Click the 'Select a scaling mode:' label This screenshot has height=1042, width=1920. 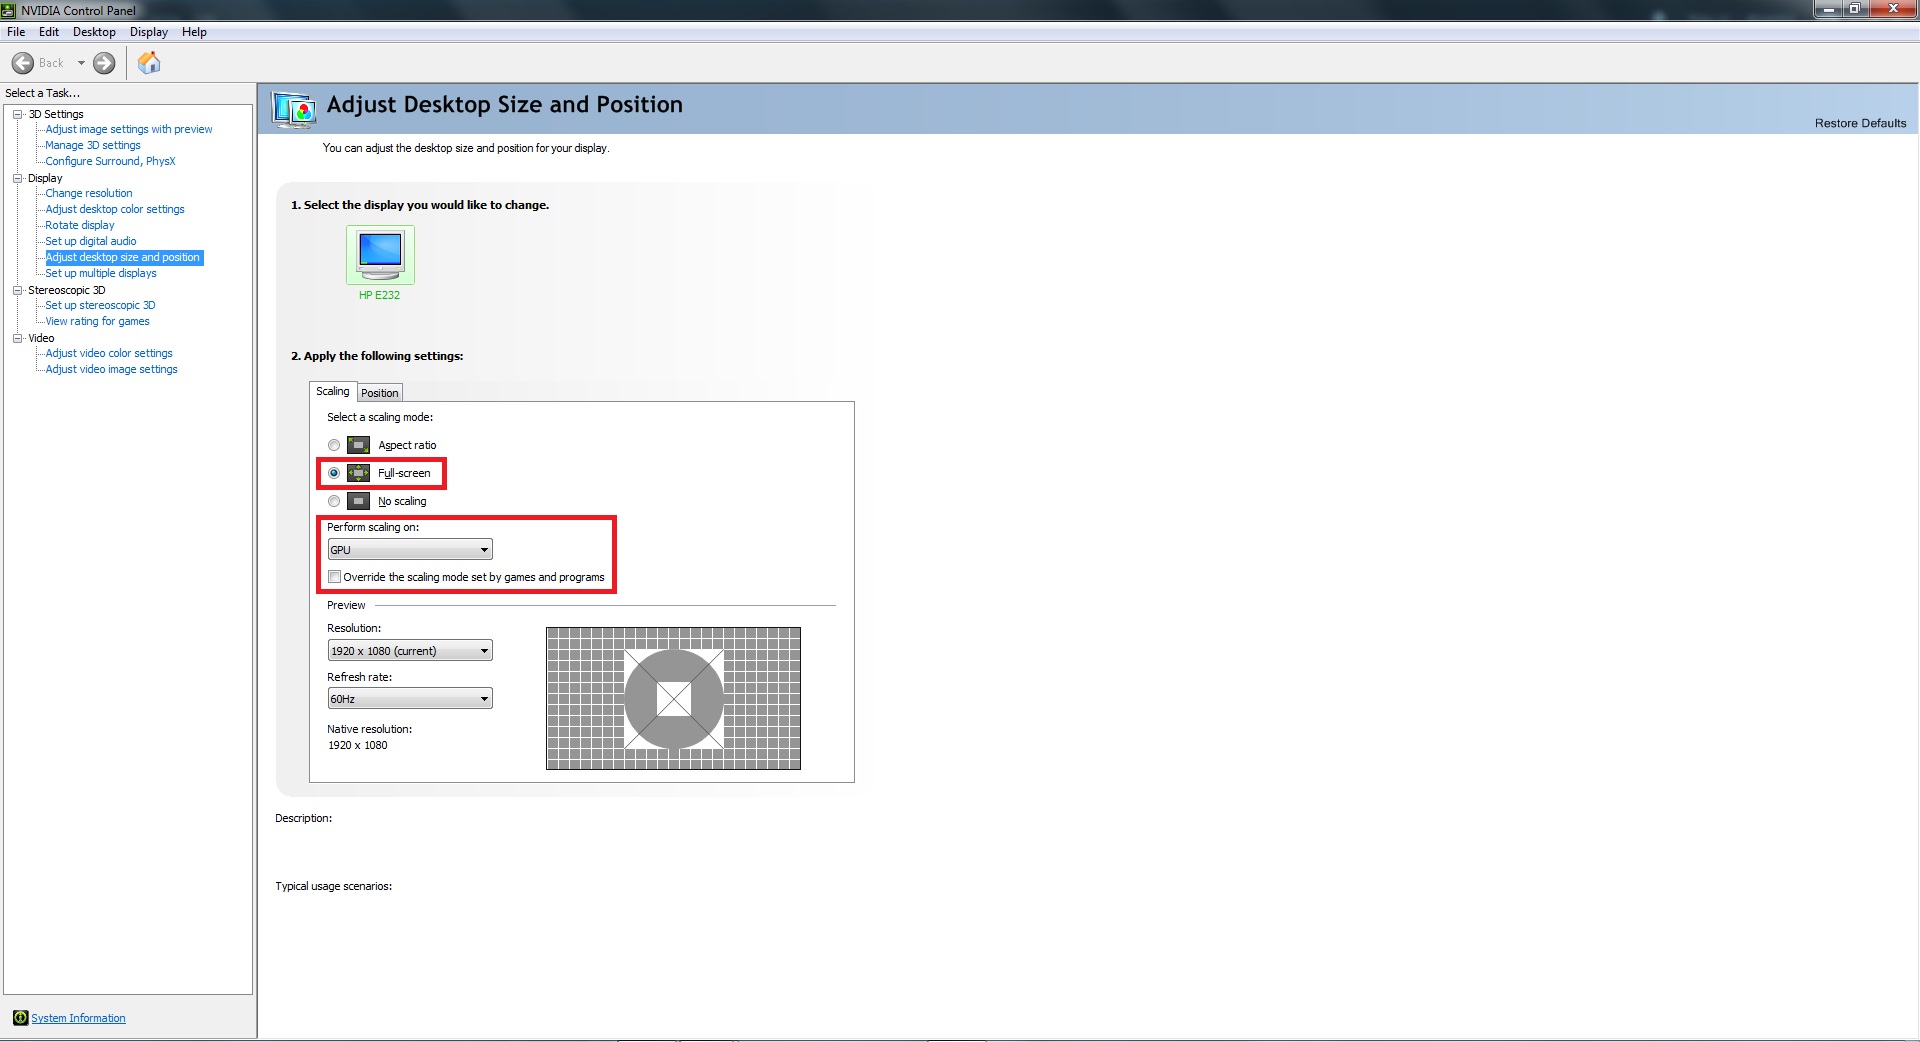pyautogui.click(x=380, y=417)
